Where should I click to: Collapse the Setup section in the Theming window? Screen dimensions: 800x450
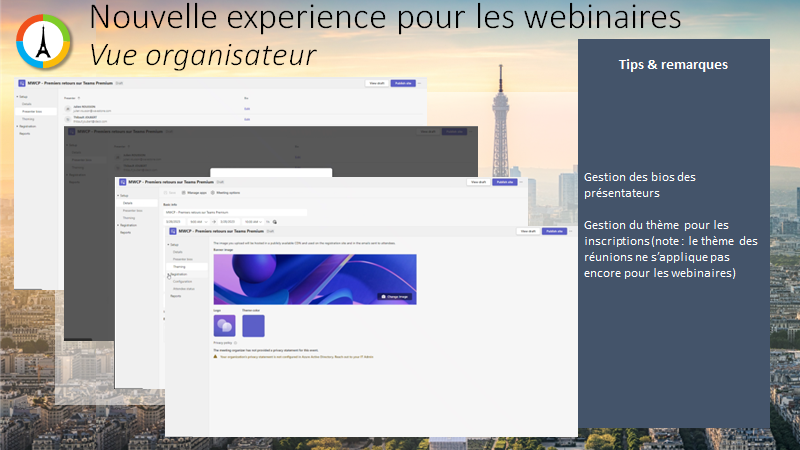[x=168, y=245]
